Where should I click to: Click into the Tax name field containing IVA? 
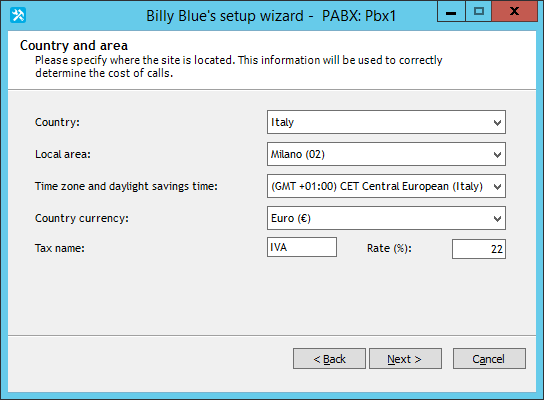click(x=302, y=247)
